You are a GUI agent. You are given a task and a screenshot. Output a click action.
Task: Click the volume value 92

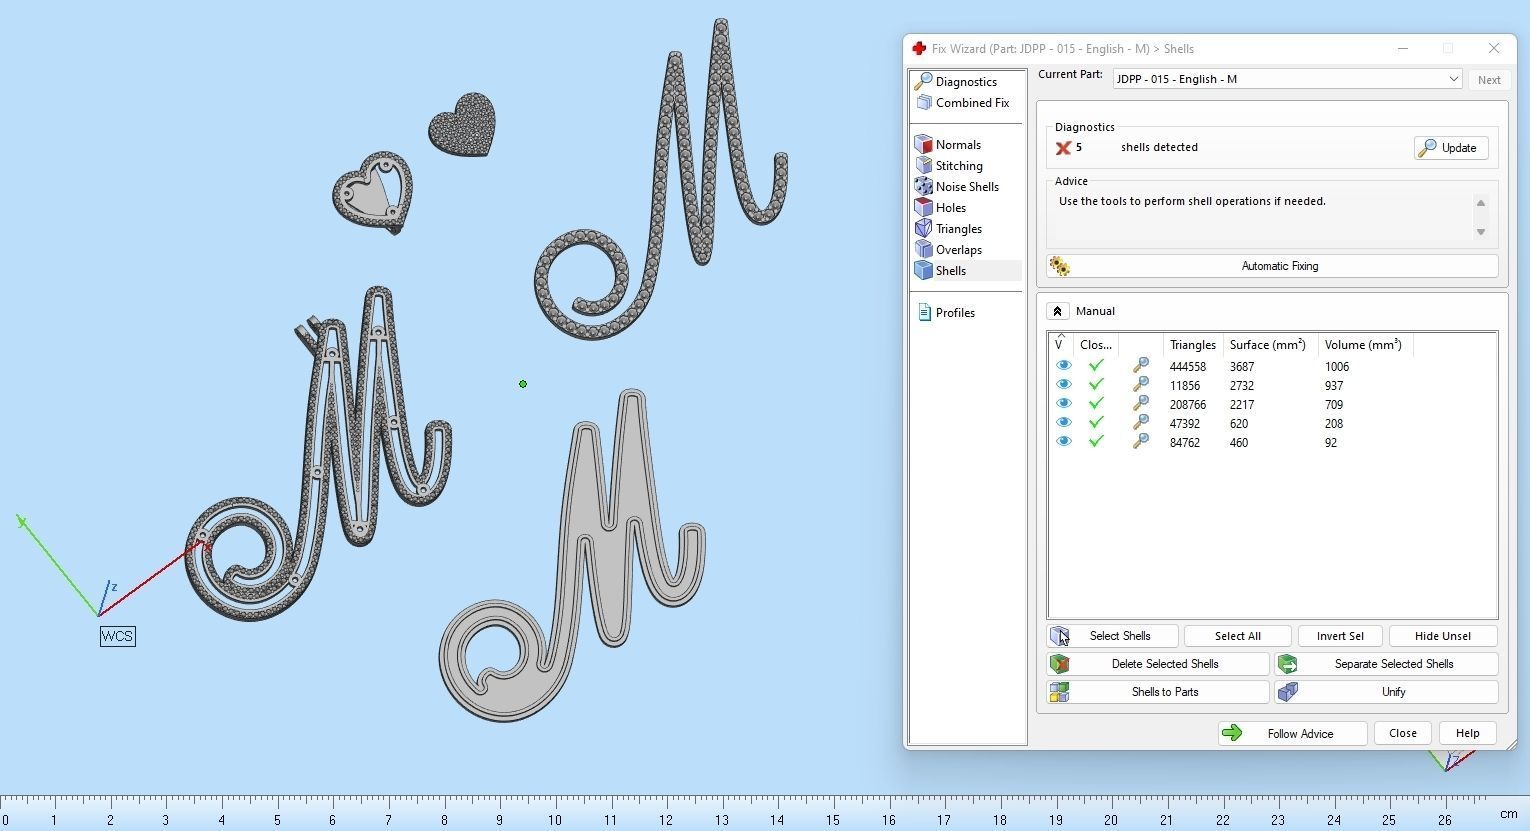tap(1330, 443)
